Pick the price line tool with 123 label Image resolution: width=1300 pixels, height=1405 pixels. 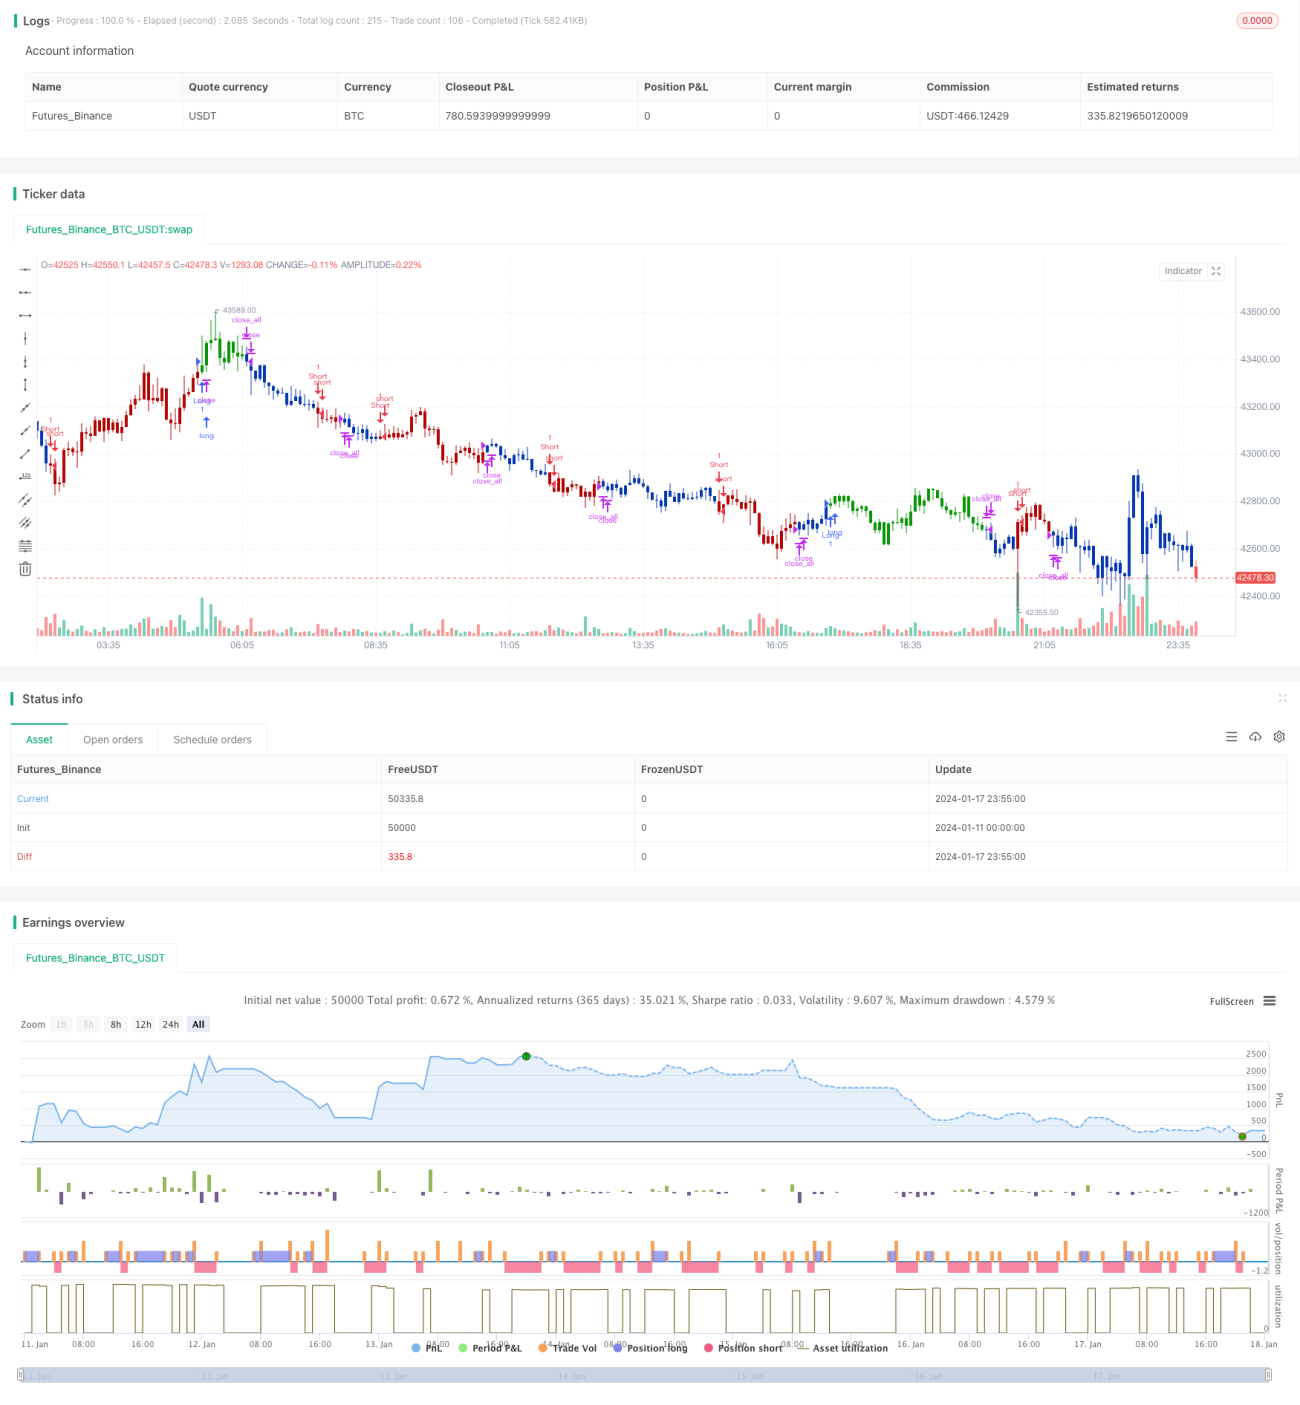(25, 477)
